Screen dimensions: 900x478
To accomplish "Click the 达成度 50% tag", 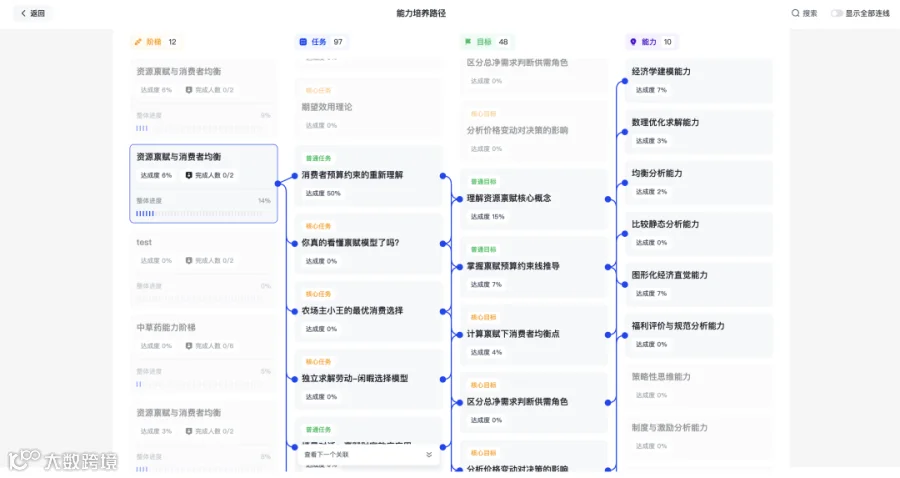I will (323, 193).
